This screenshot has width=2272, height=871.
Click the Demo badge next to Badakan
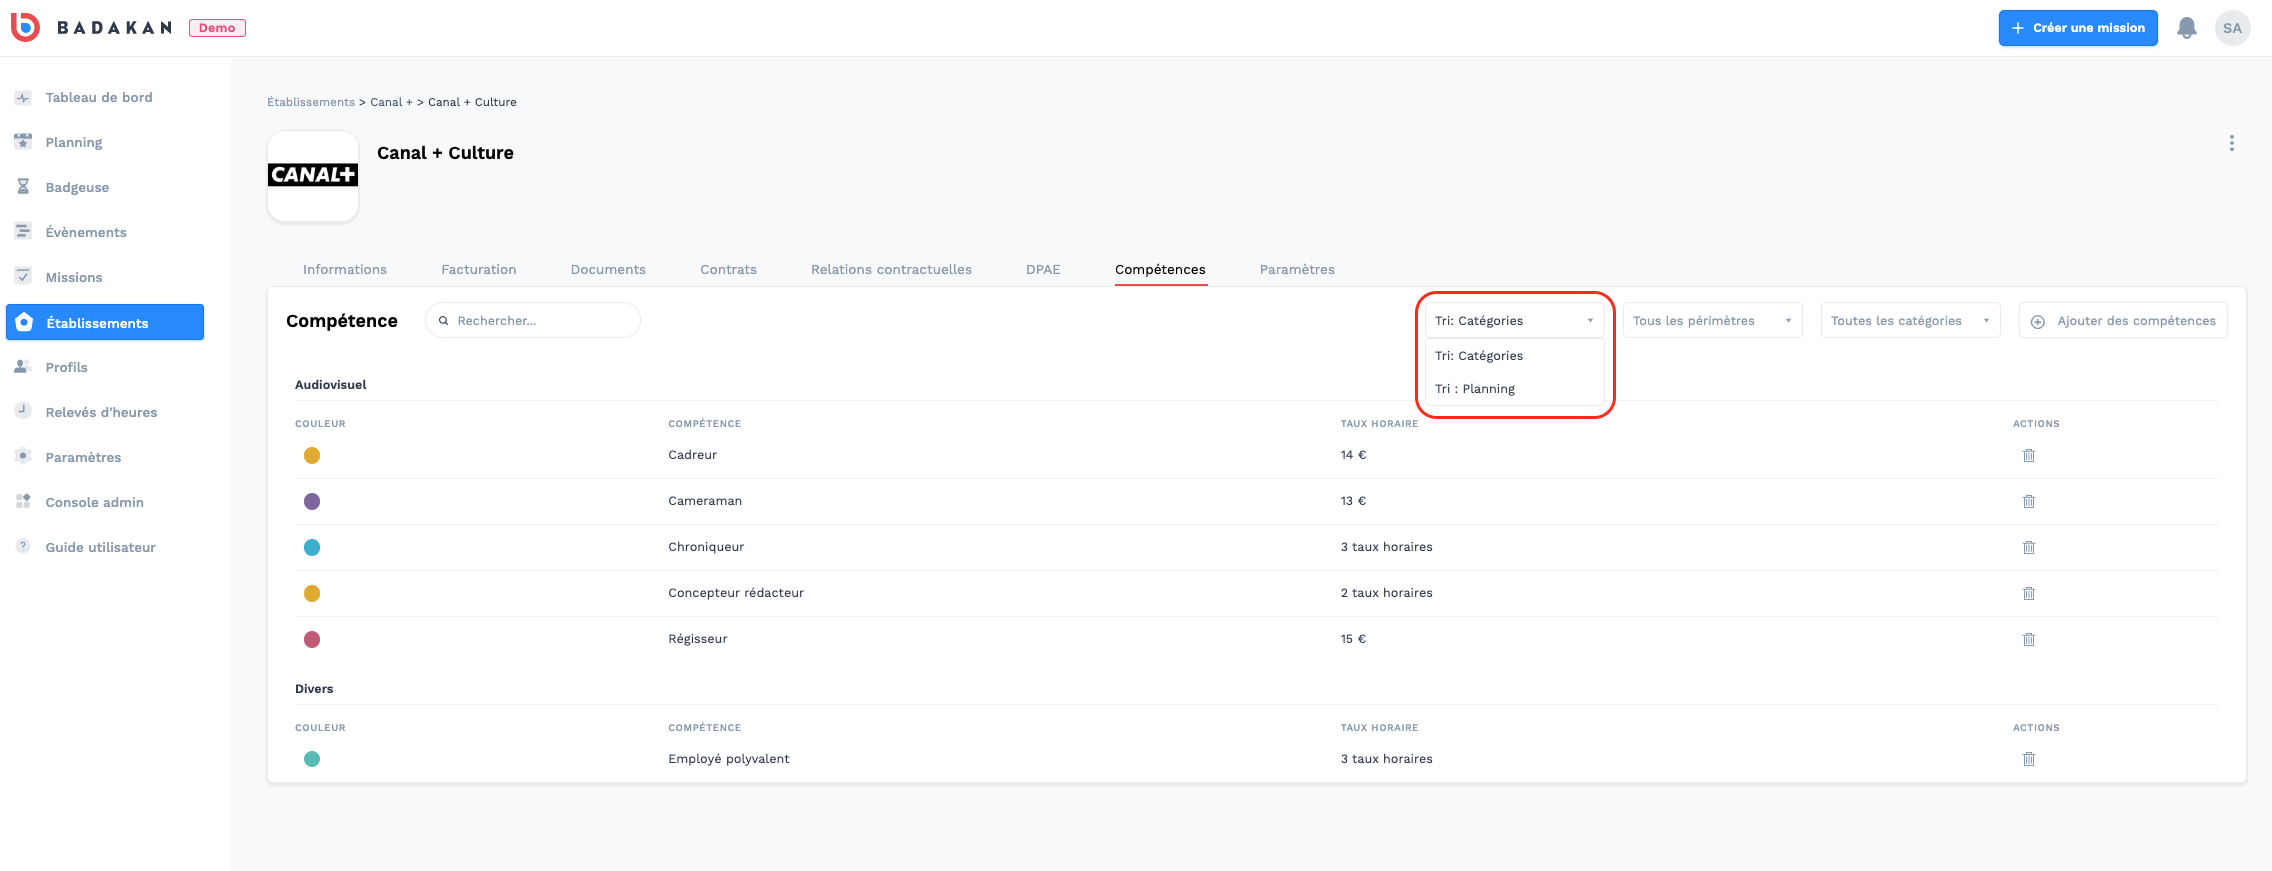coord(217,28)
